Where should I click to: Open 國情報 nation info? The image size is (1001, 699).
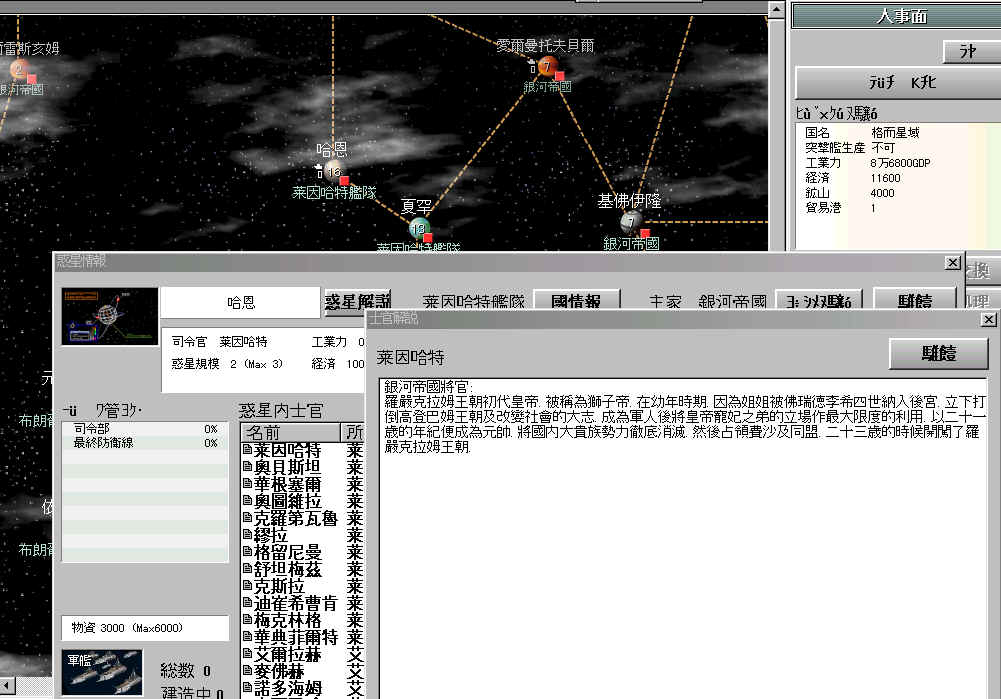pyautogui.click(x=576, y=301)
